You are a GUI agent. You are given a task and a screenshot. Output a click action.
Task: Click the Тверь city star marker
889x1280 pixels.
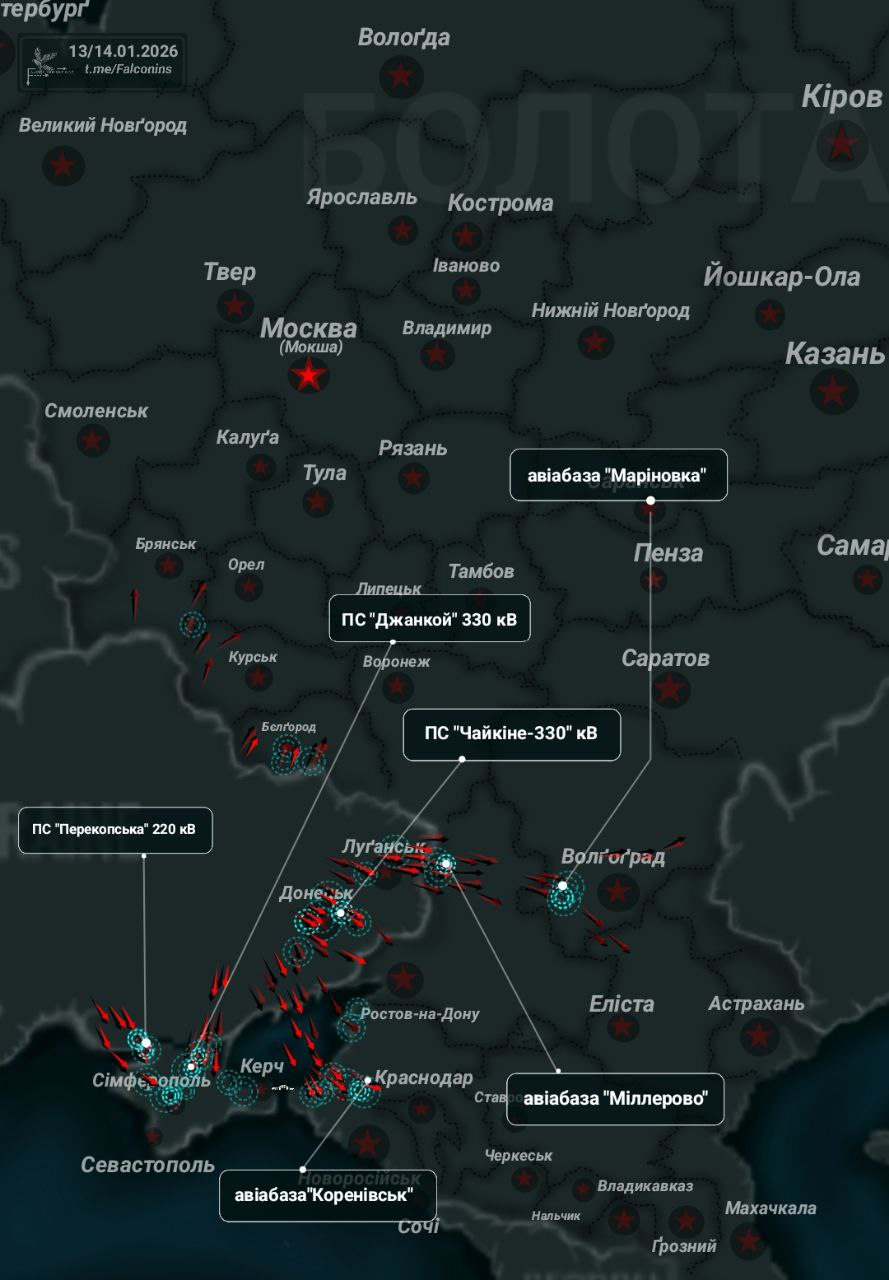pos(235,305)
